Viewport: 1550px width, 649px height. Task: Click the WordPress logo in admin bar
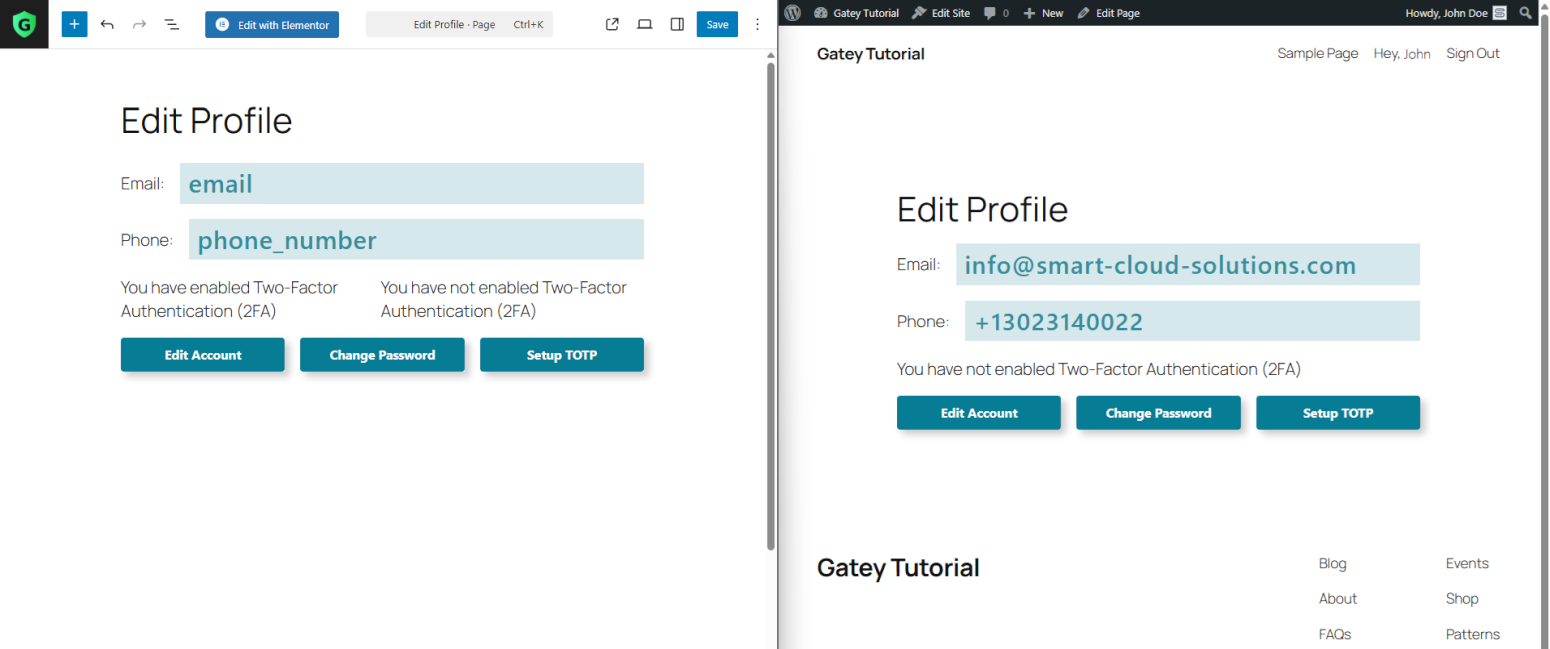793,13
